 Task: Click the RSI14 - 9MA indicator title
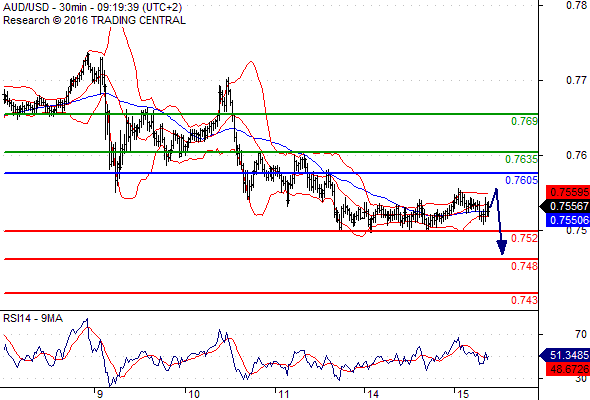(33, 318)
